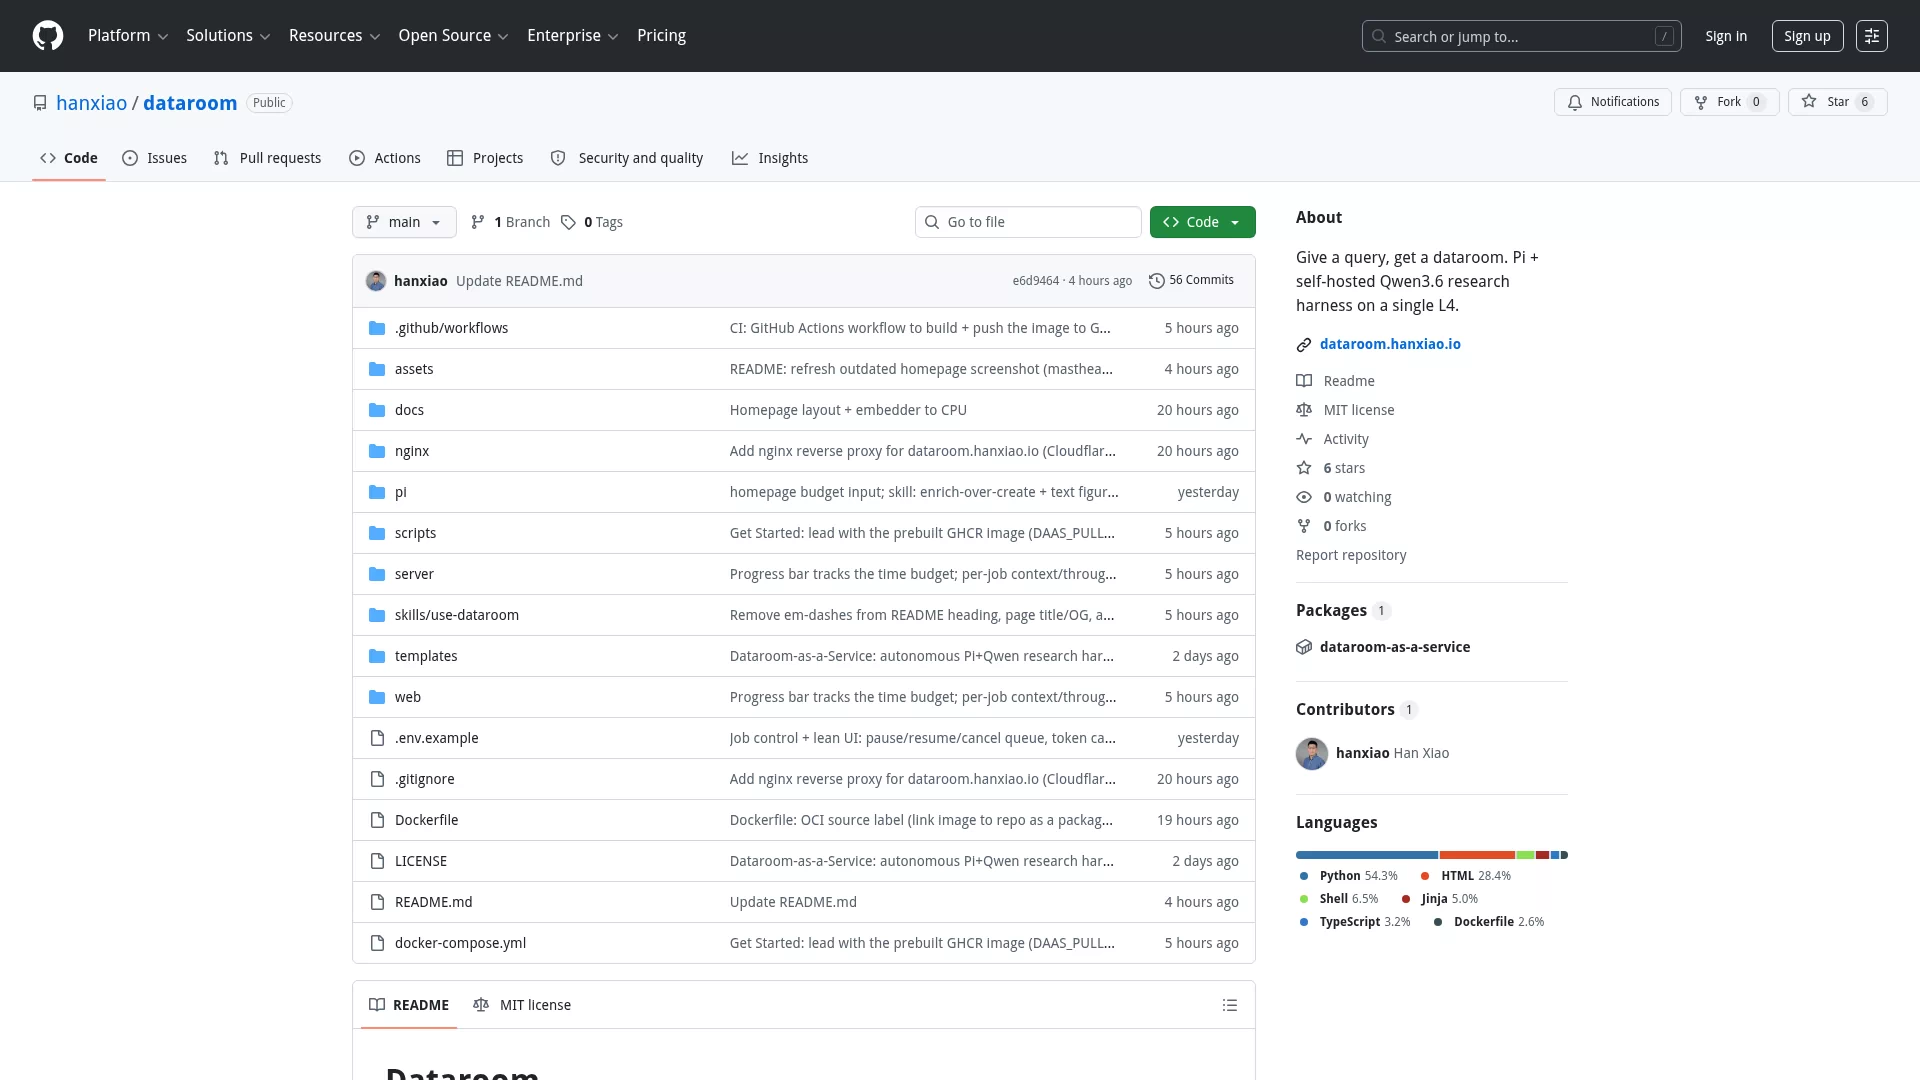Open the Pull requests tab
The image size is (1920, 1080).
pyautogui.click(x=267, y=158)
